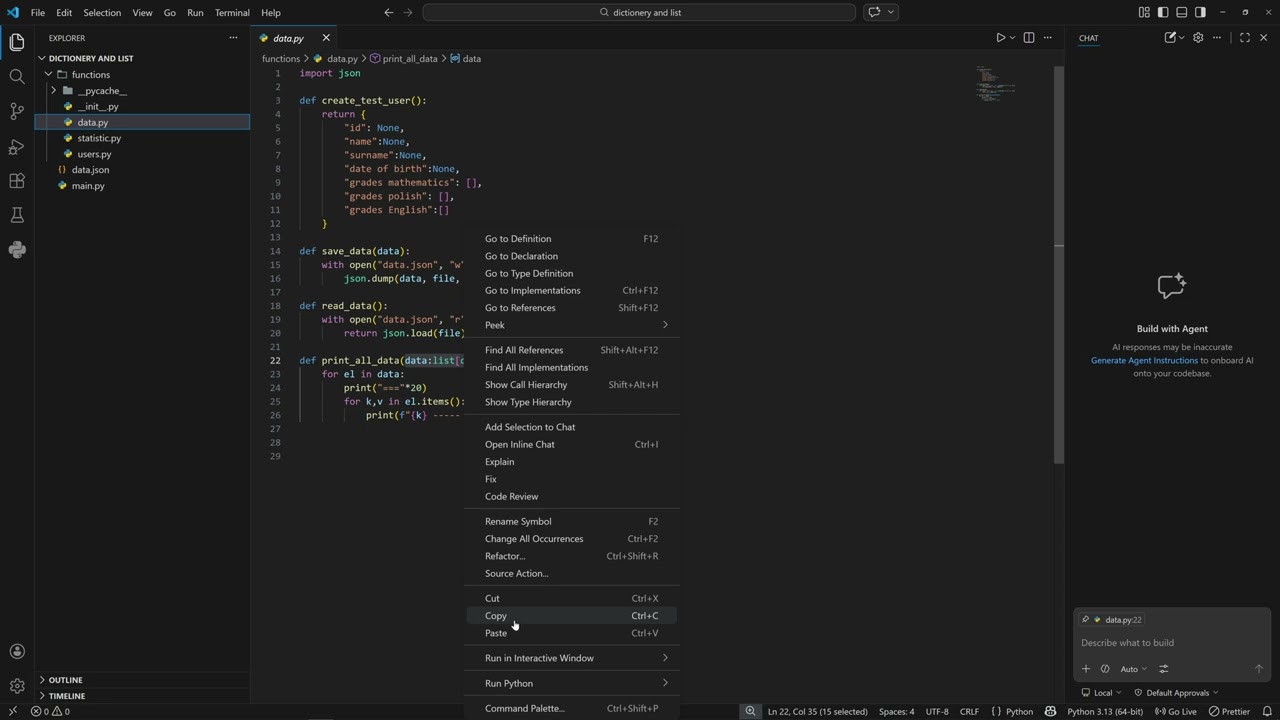
Task: Toggle the Secondary Side Bar layout button
Action: coord(1201,12)
